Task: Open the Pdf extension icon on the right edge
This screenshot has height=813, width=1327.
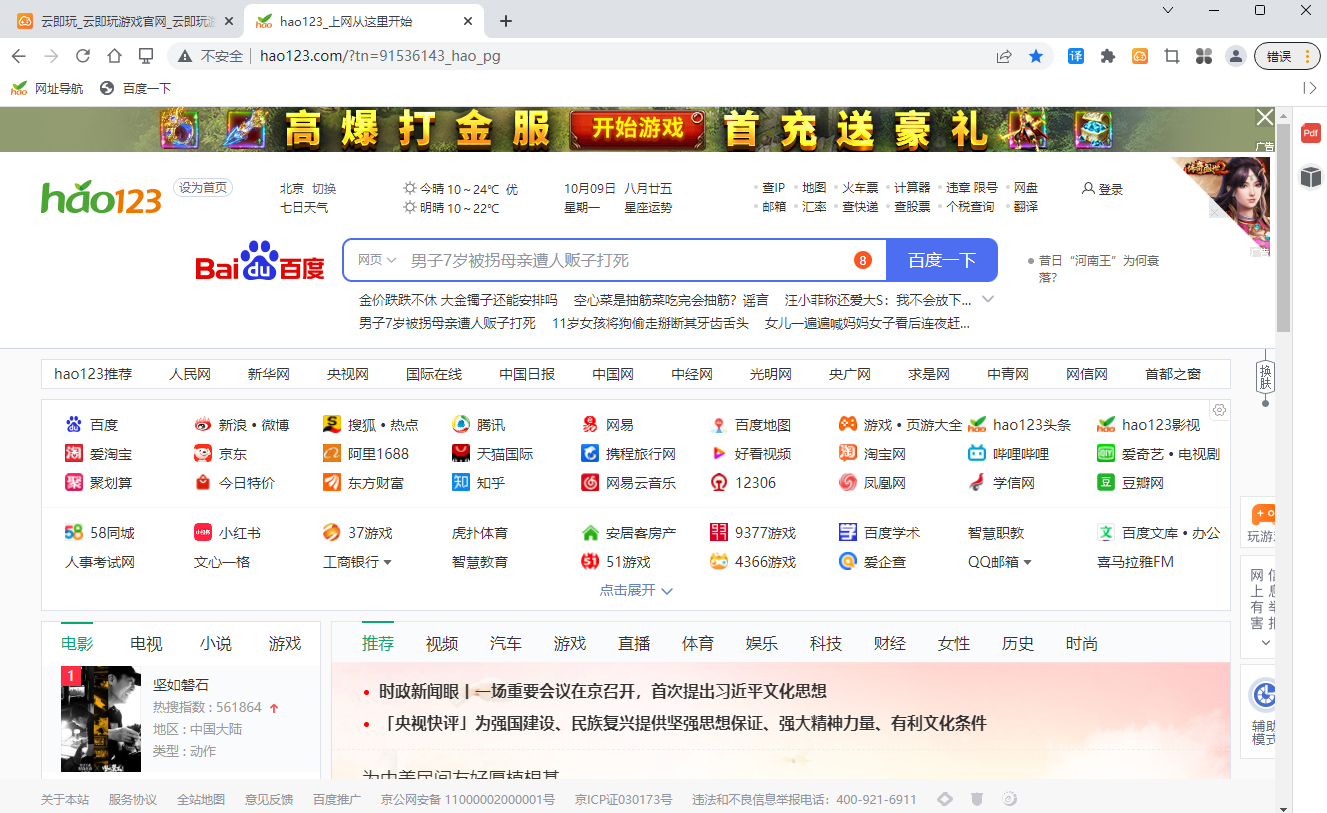Action: pyautogui.click(x=1310, y=132)
